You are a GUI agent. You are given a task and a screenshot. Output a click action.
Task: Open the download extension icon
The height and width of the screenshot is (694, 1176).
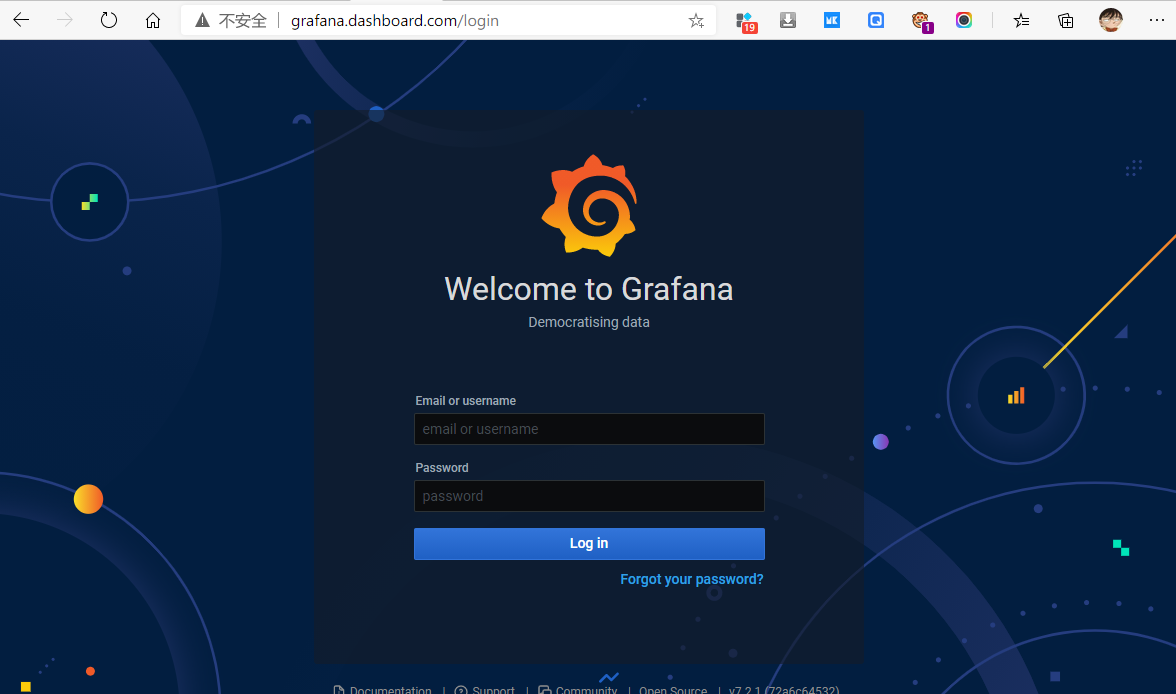click(x=788, y=20)
